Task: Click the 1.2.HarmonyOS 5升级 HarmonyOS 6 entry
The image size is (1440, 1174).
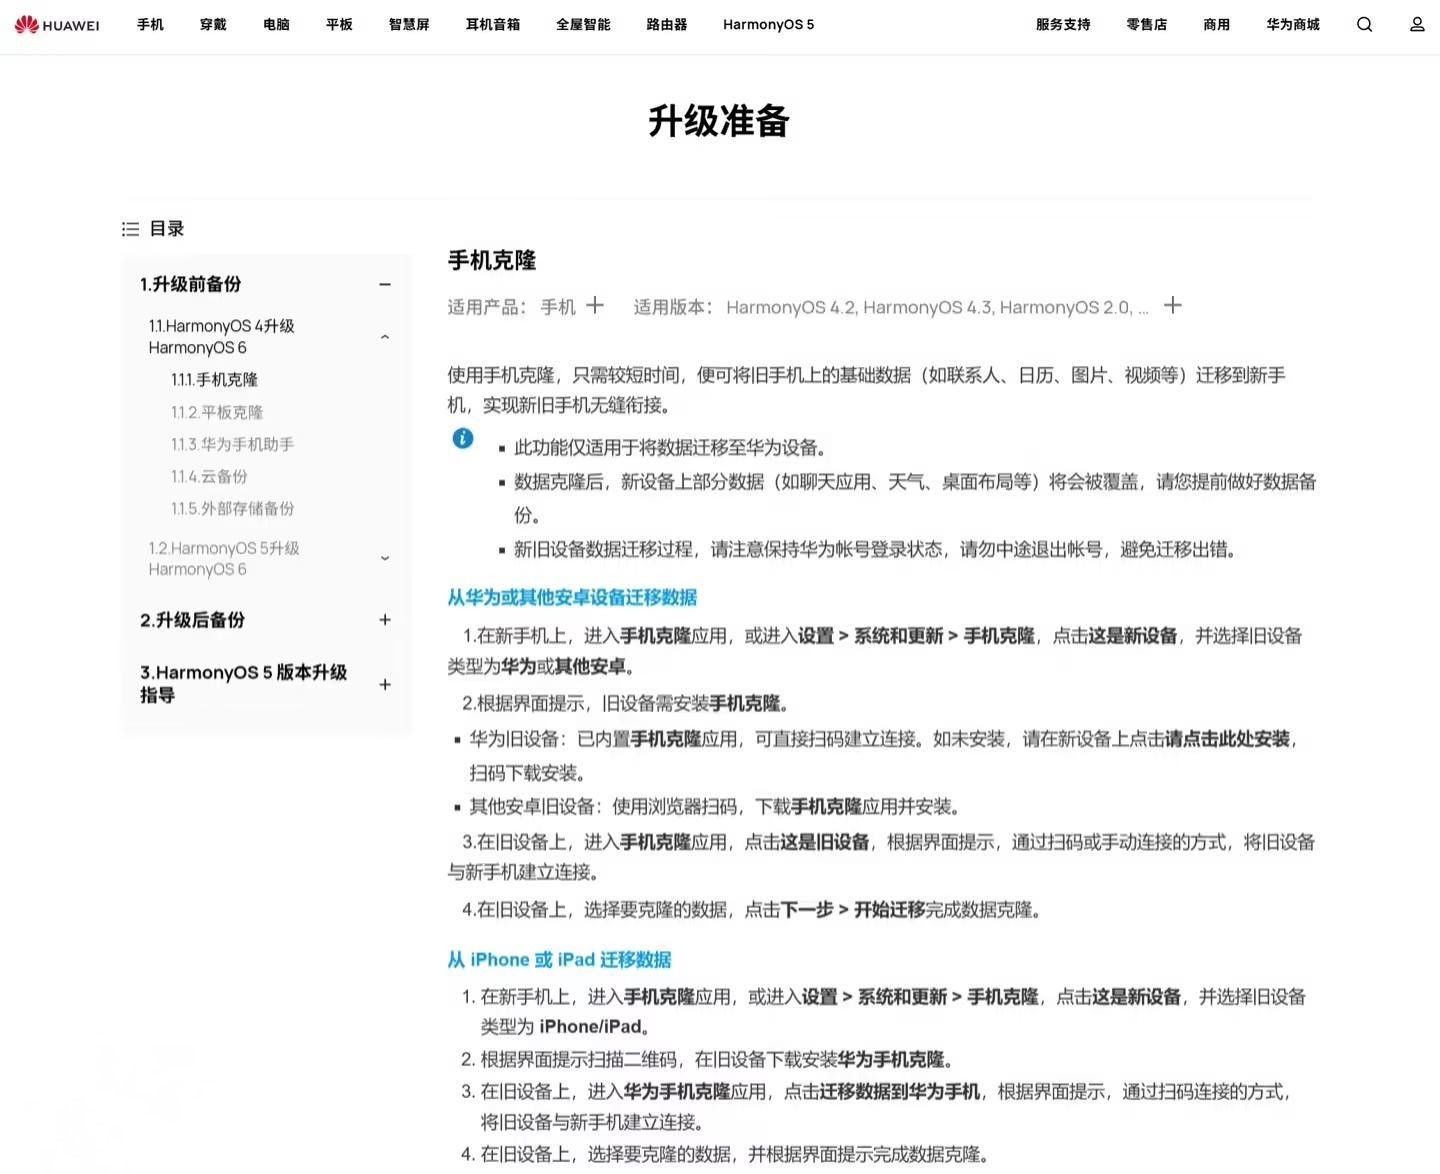Action: pos(224,559)
